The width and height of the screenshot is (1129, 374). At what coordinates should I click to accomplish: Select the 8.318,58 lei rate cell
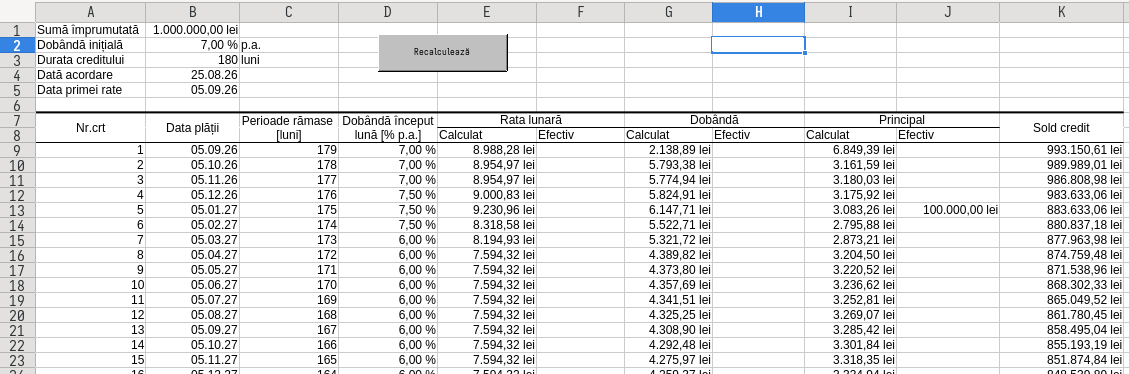(487, 225)
